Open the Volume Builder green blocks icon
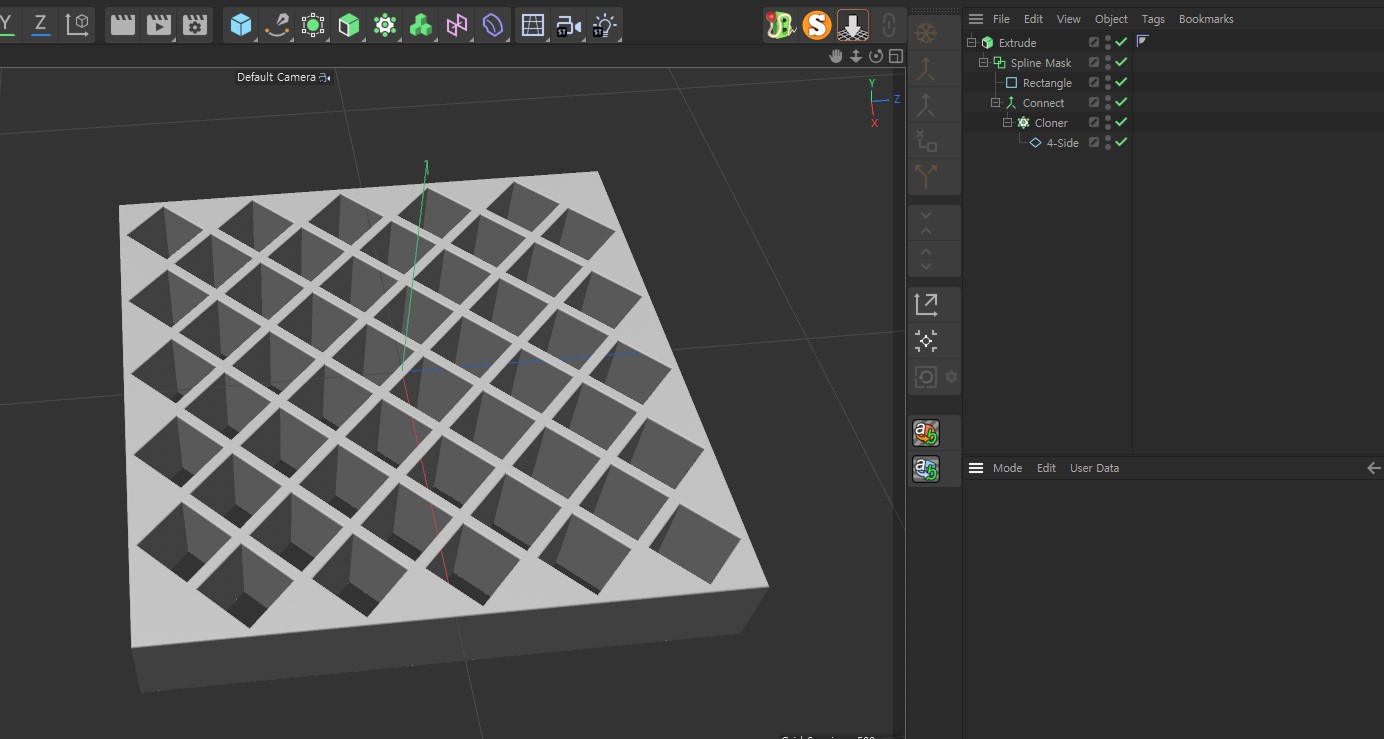Image resolution: width=1384 pixels, height=739 pixels. coord(421,25)
